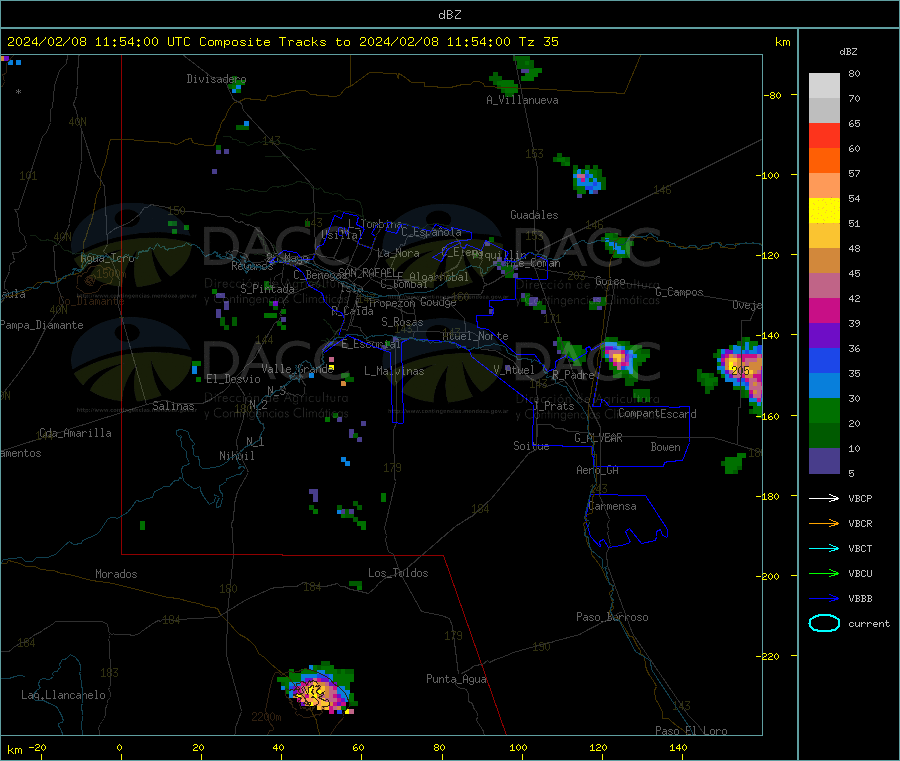Click the 'Punta_Agua' map label
900x761 pixels.
tap(456, 679)
